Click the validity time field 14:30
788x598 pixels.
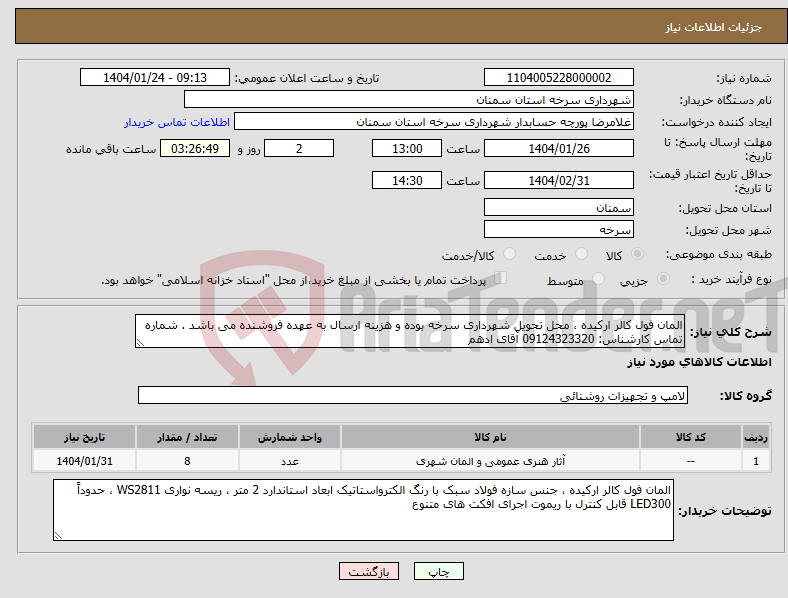(x=407, y=180)
